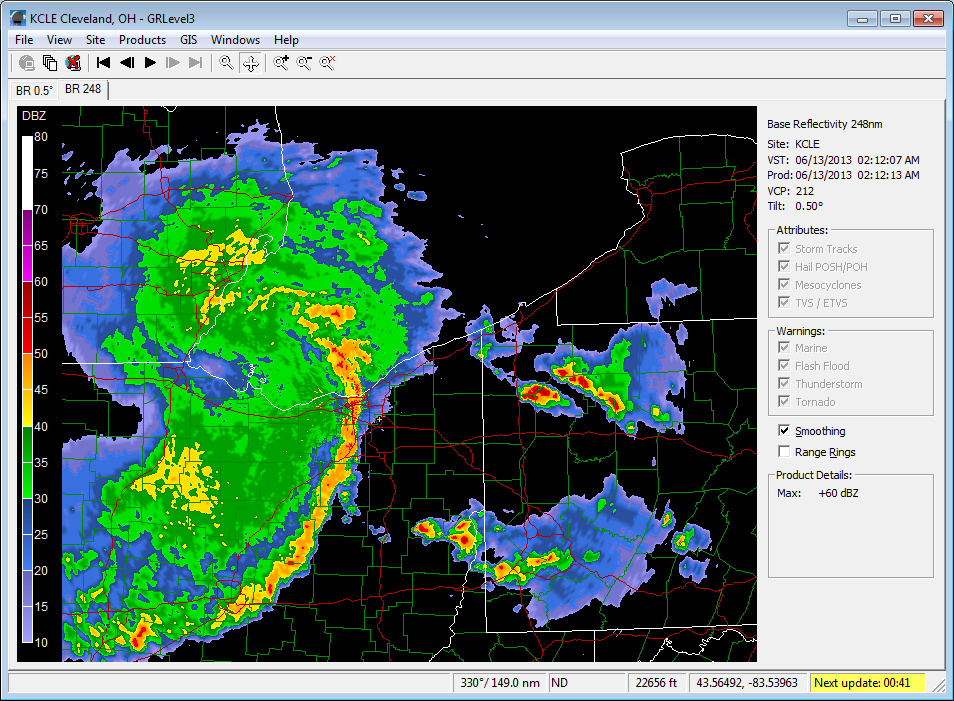954x701 pixels.
Task: Disable the Smoothing checkbox
Action: [784, 431]
